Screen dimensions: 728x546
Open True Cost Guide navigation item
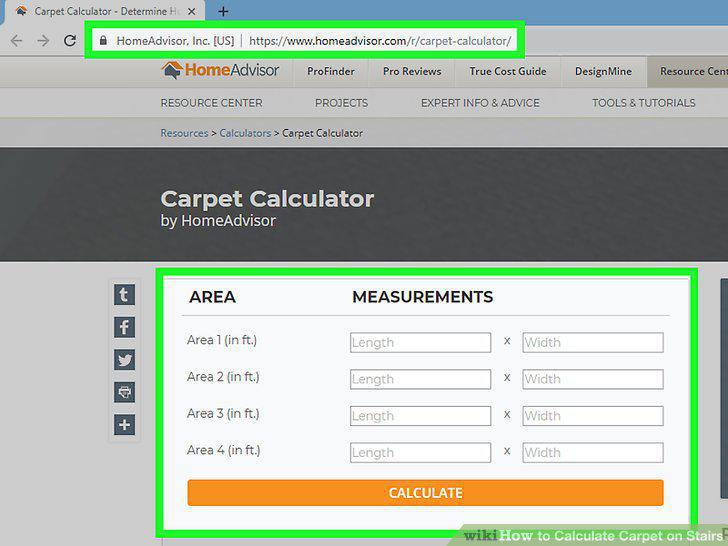point(507,72)
